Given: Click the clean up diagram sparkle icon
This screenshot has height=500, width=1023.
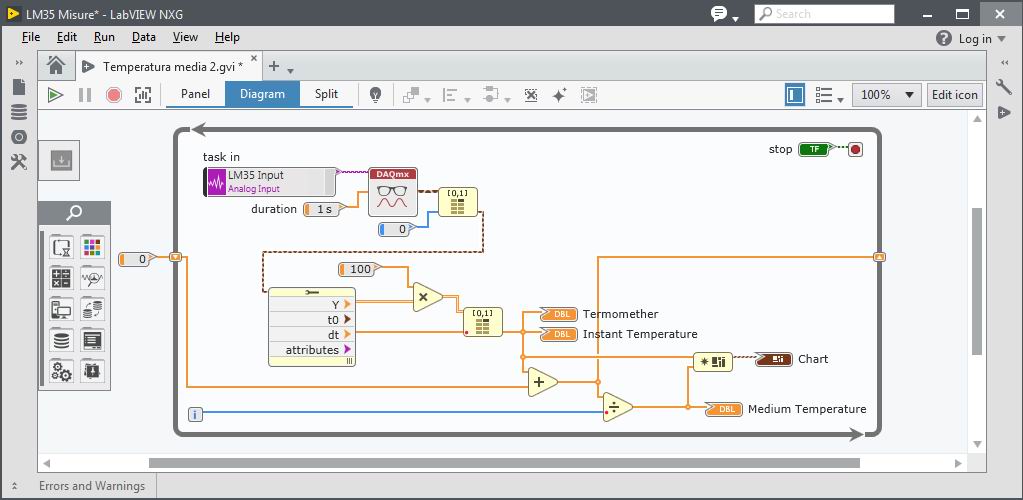Looking at the screenshot, I should pyautogui.click(x=559, y=95).
